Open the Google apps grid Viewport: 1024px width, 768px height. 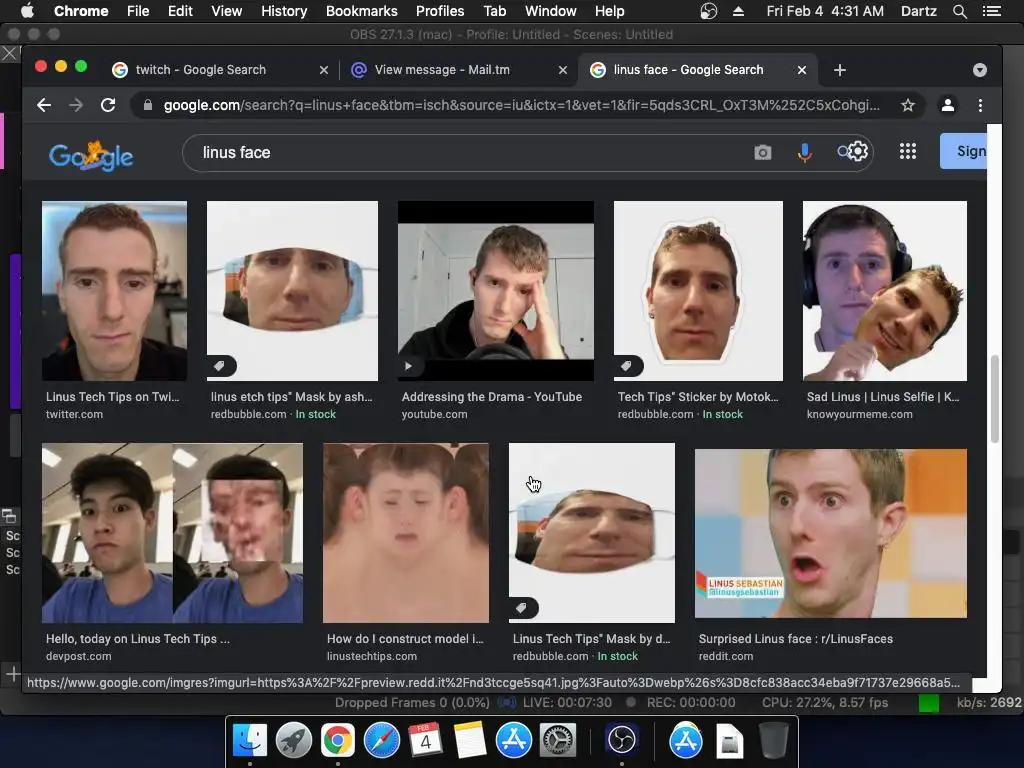[x=908, y=152]
